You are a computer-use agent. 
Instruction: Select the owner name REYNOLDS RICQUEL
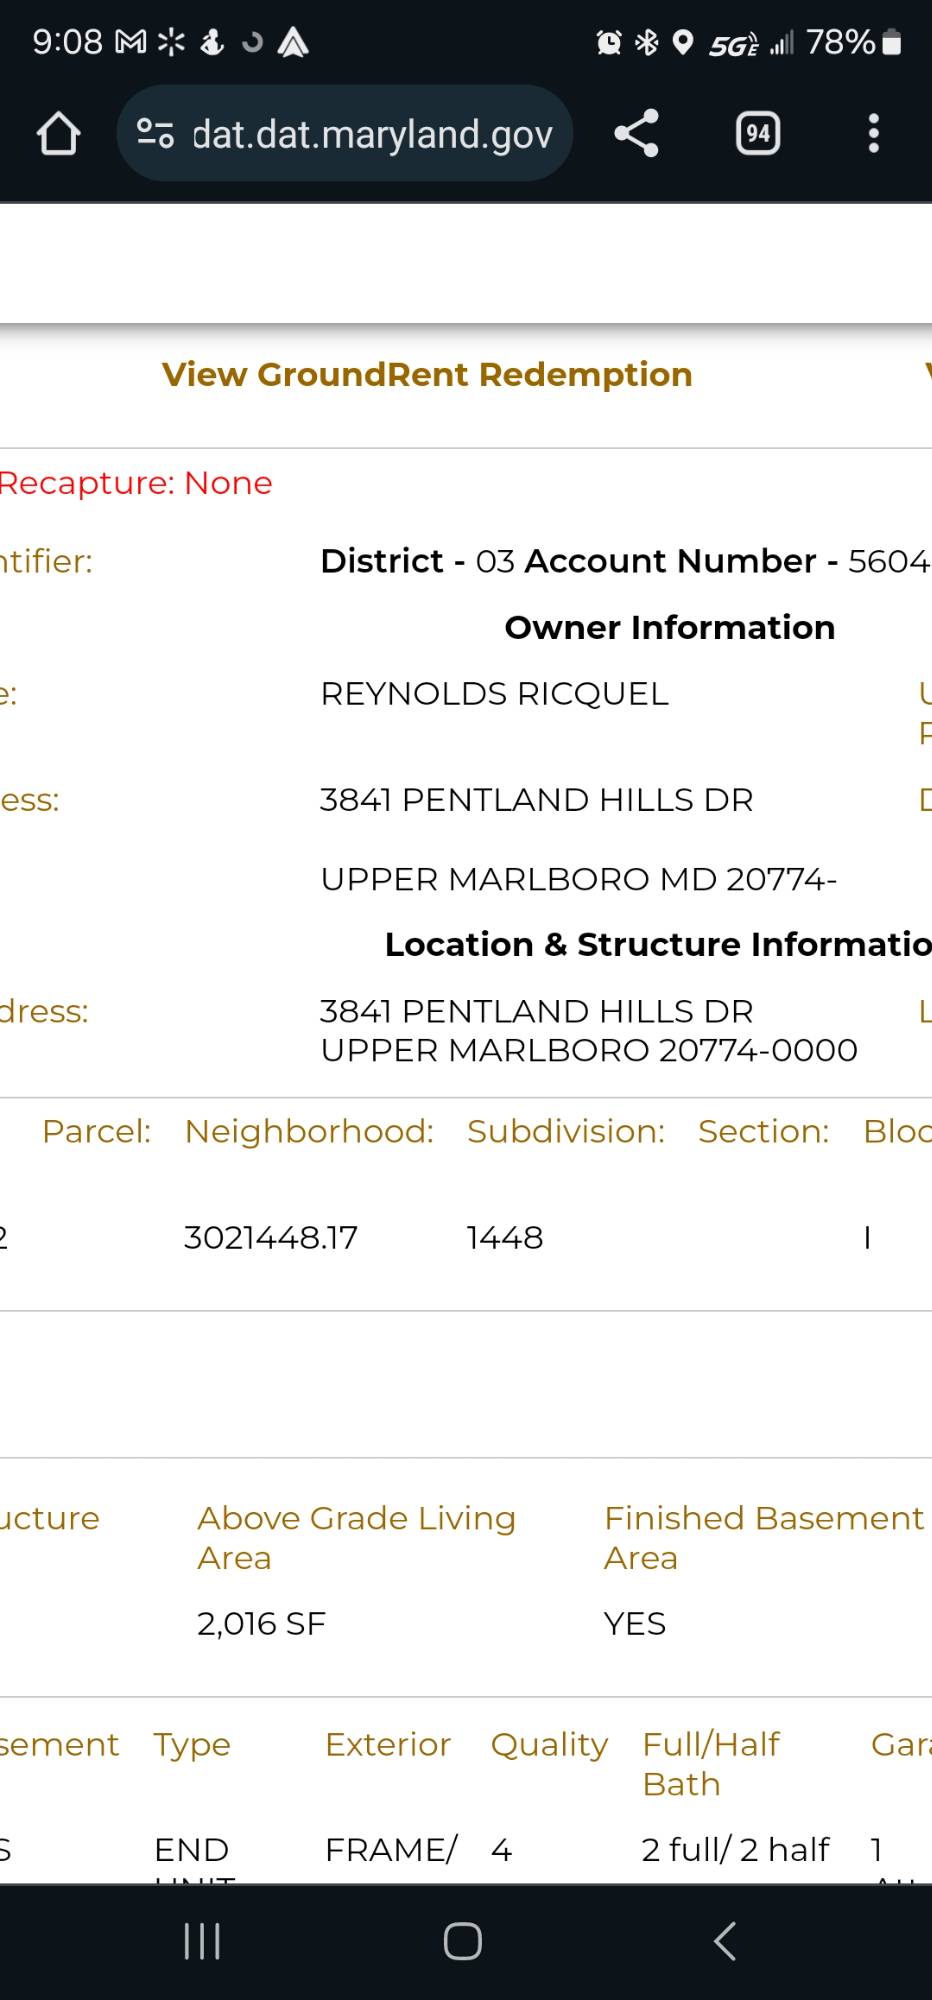coord(494,694)
